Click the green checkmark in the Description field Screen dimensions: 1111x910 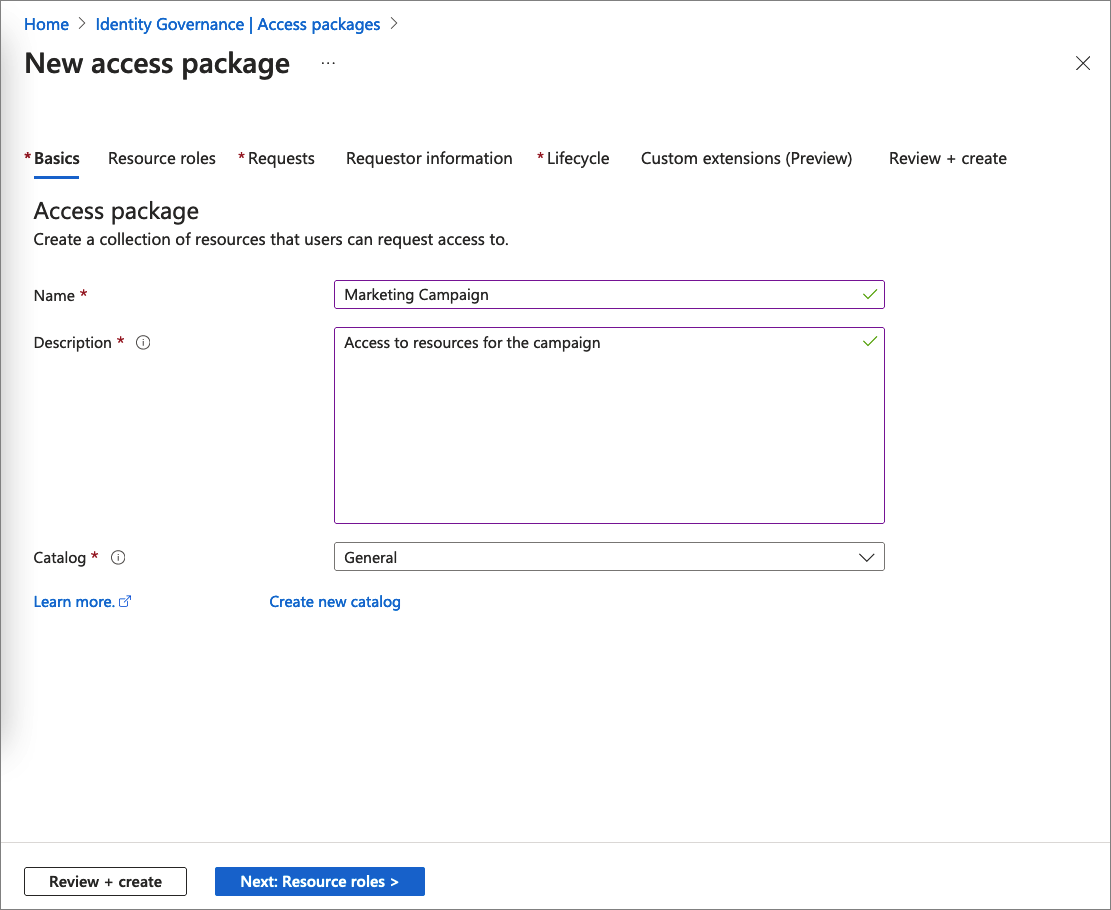pyautogui.click(x=869, y=341)
